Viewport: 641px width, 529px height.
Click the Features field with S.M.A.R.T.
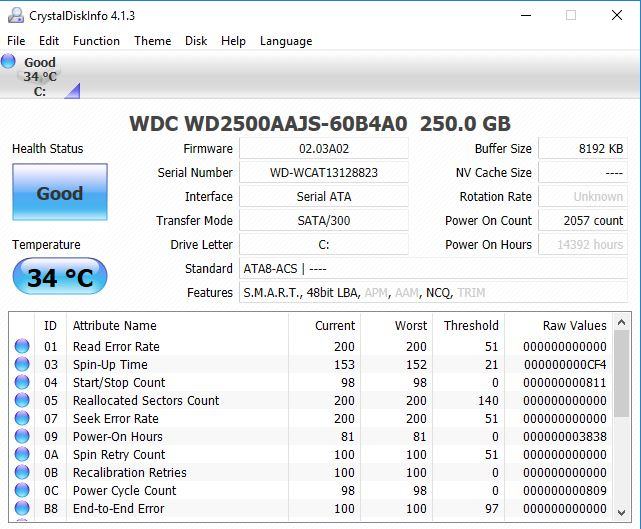click(x=433, y=293)
